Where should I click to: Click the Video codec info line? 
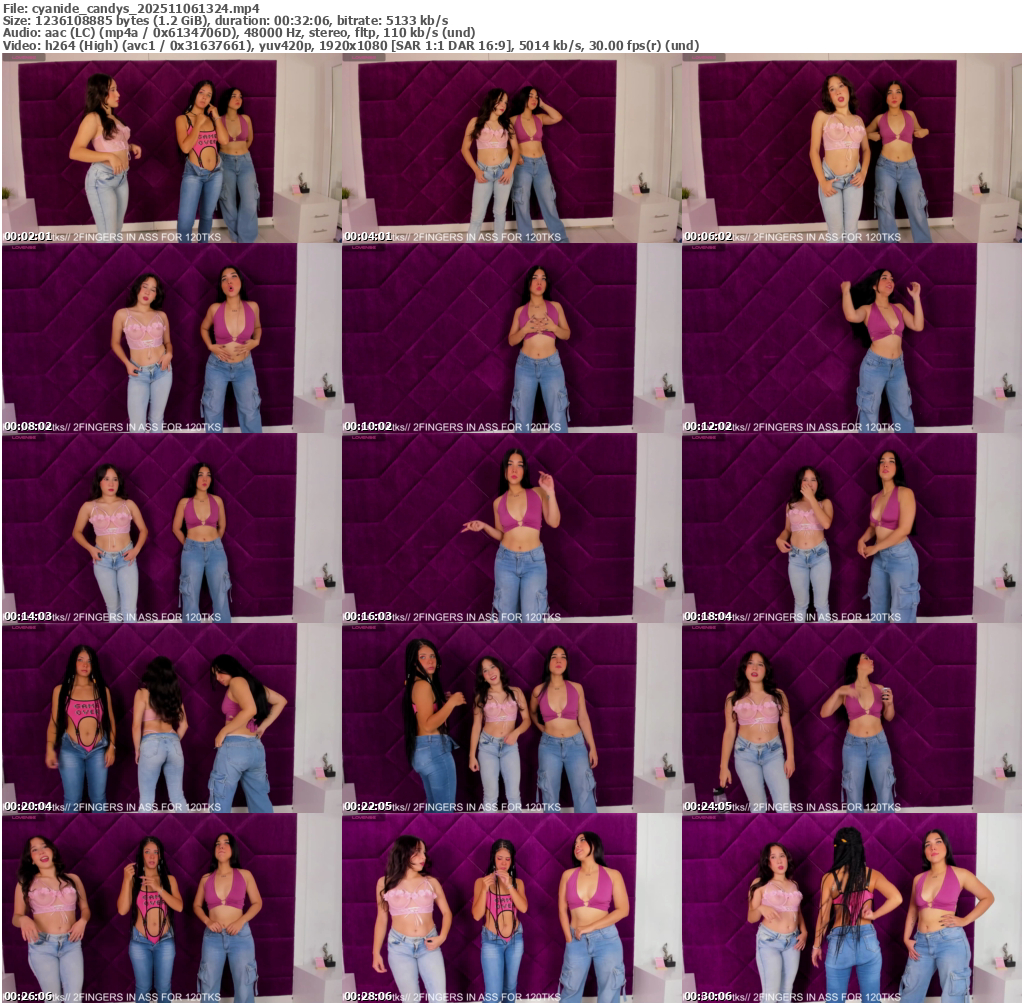pos(351,46)
